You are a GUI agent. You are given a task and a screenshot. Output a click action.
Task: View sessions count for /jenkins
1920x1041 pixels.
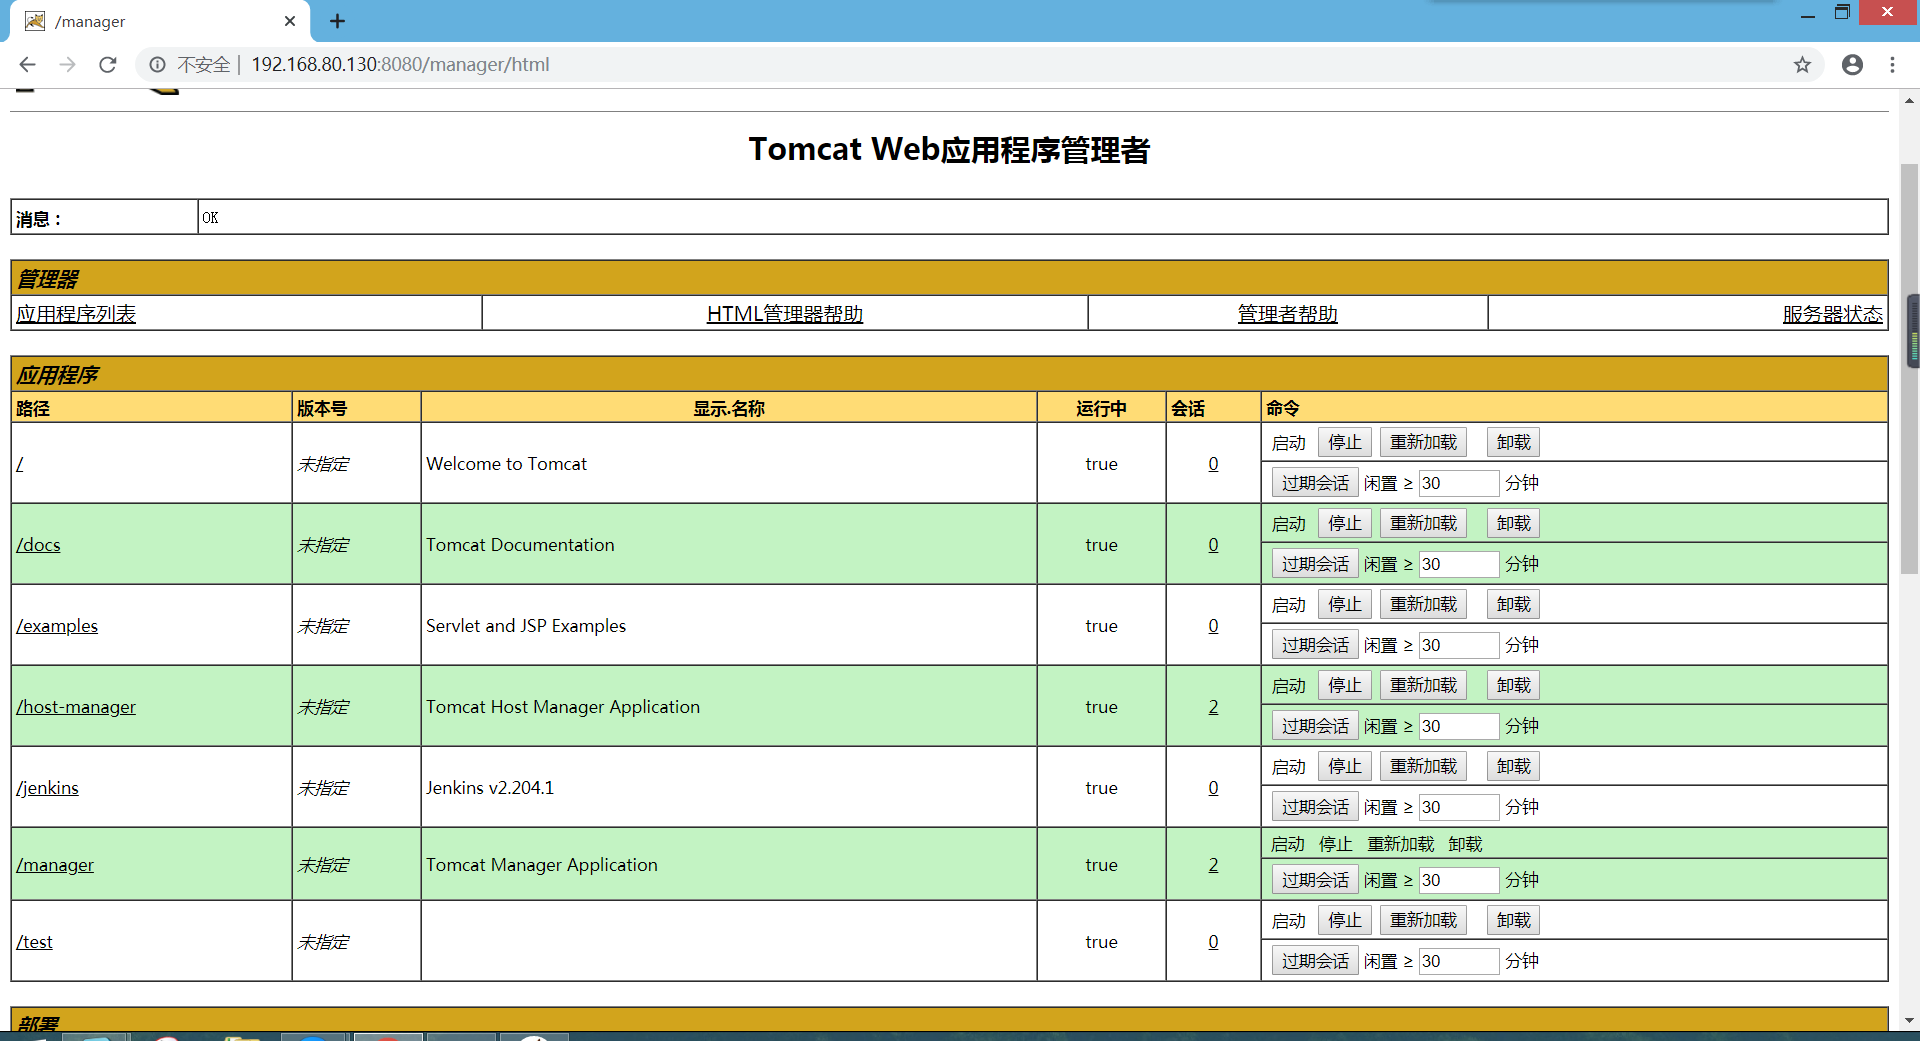pos(1213,788)
